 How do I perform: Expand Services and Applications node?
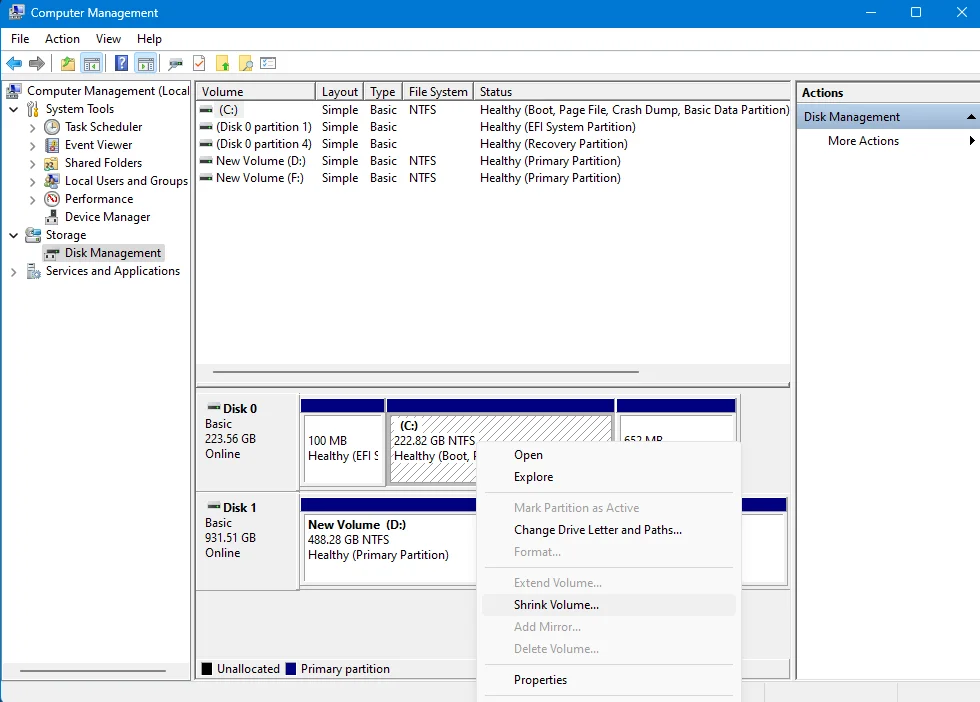tap(13, 272)
